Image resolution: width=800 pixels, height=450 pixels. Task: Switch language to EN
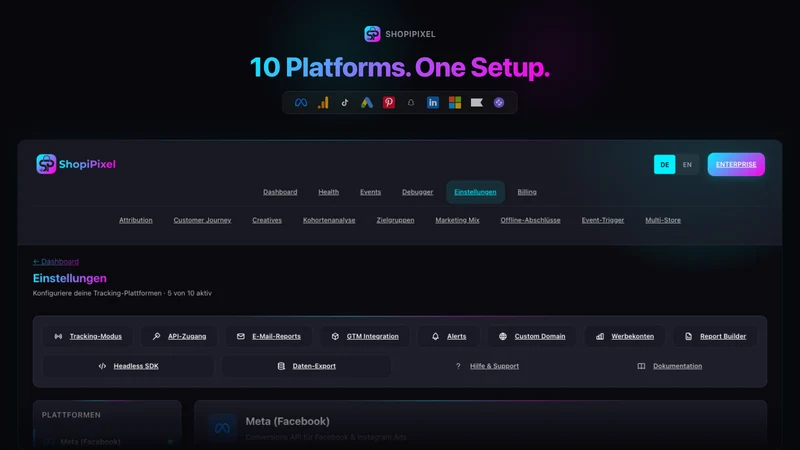click(687, 164)
